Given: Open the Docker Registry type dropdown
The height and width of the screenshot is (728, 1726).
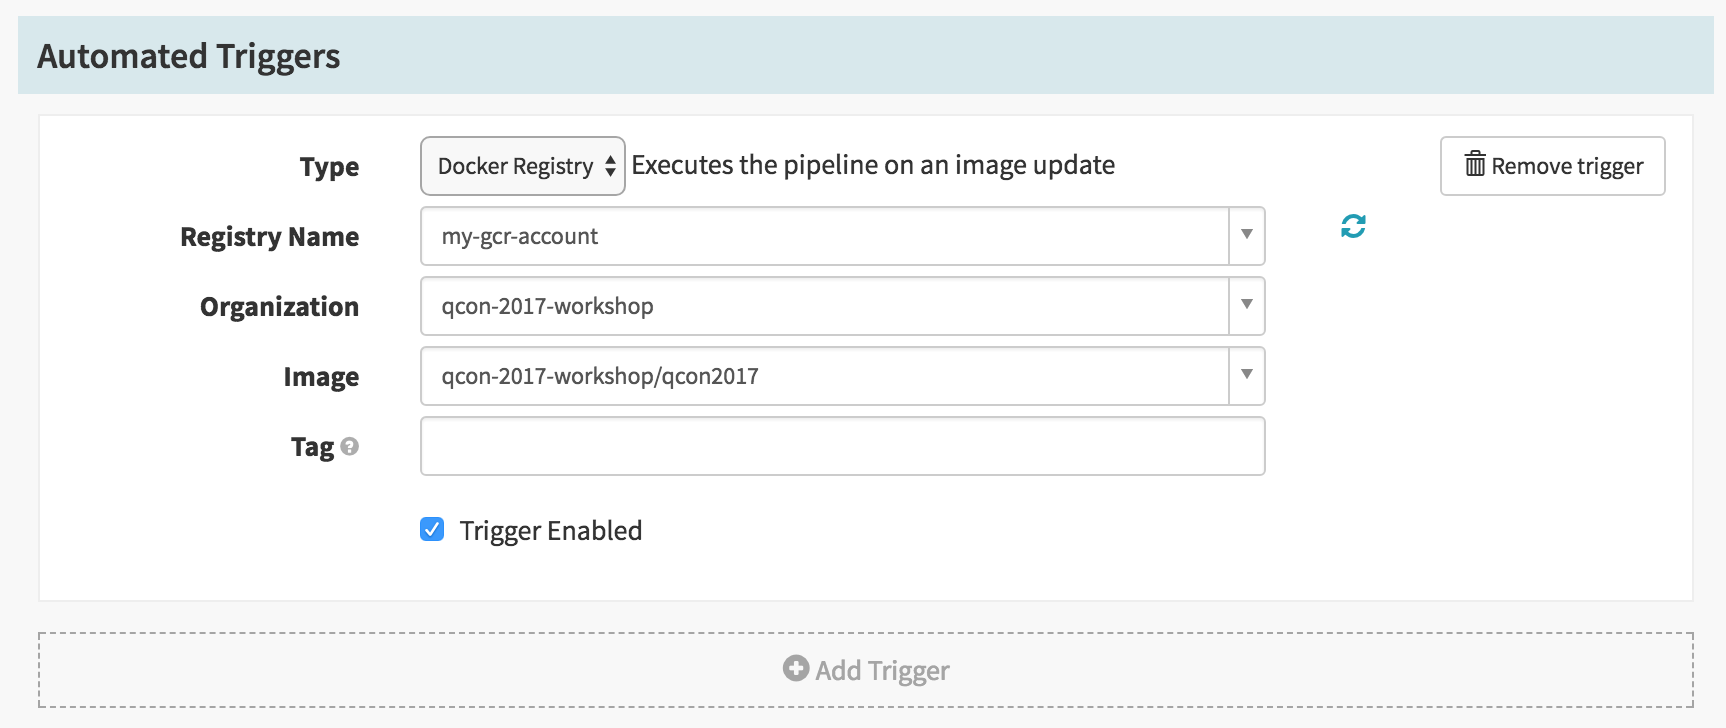Looking at the screenshot, I should point(523,166).
